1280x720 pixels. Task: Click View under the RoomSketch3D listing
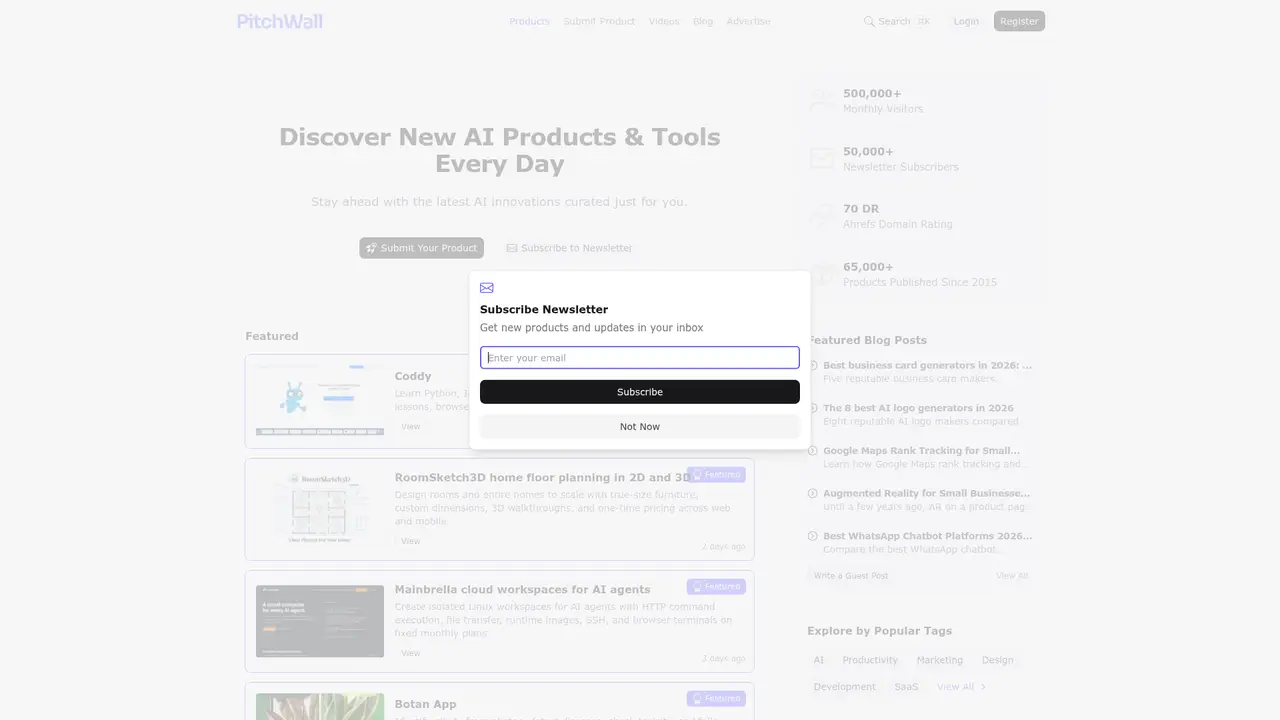[x=410, y=541]
